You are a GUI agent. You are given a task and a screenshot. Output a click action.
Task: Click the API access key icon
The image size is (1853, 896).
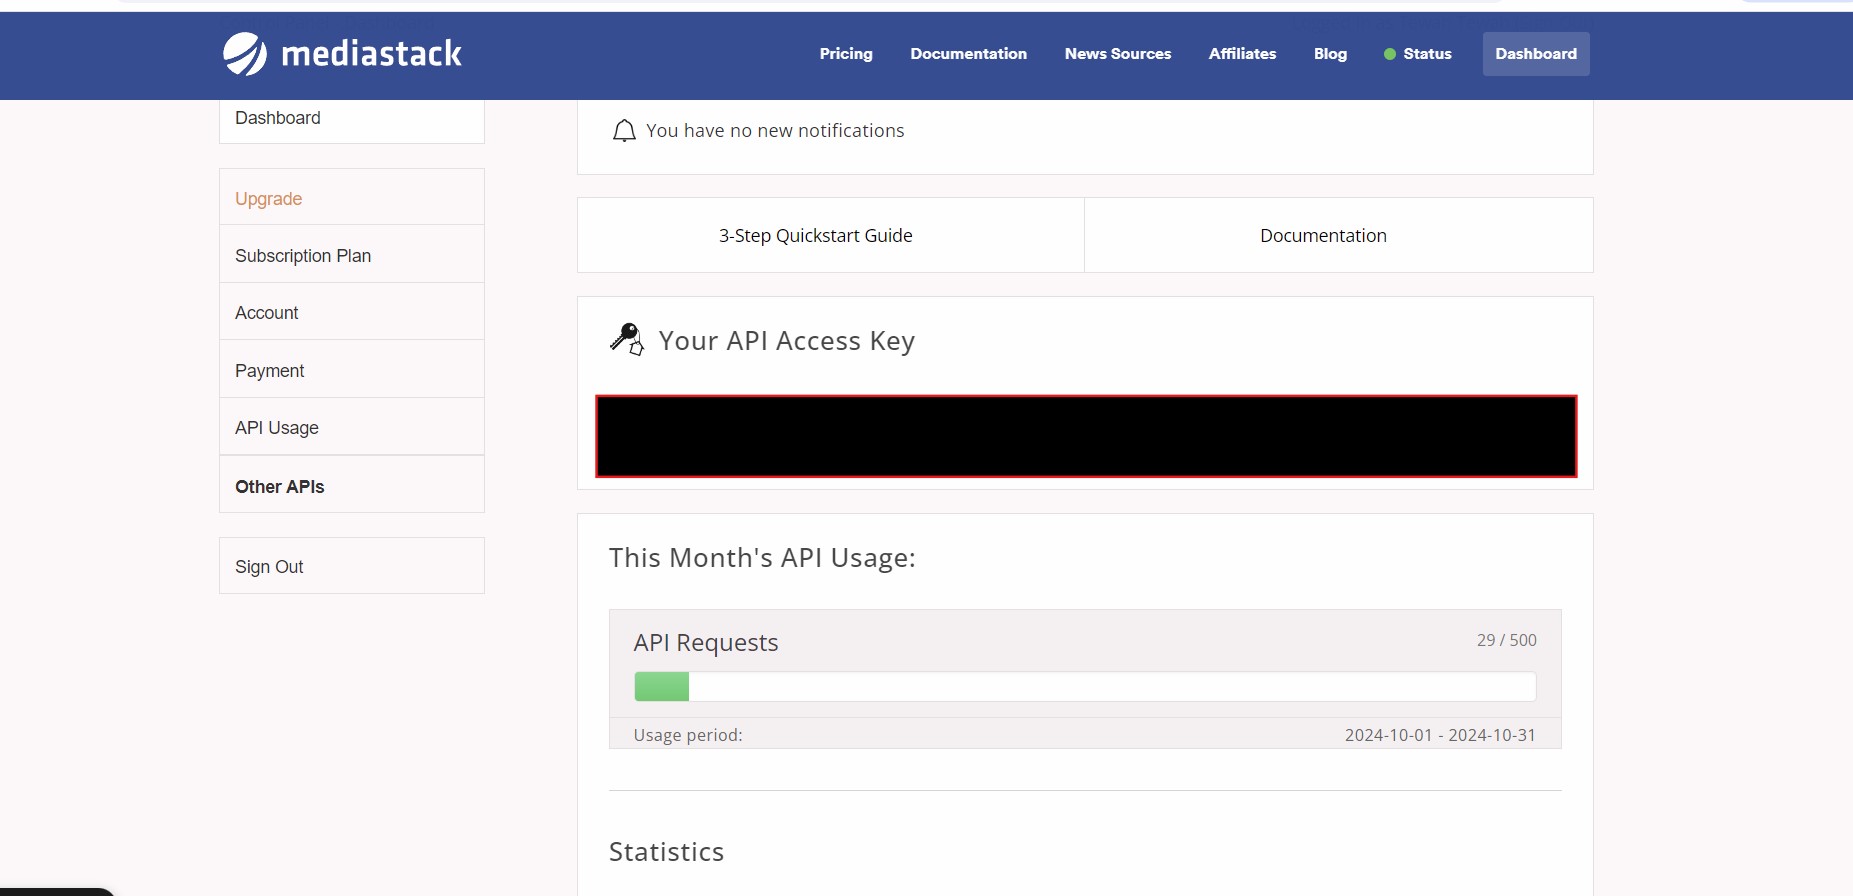point(627,340)
